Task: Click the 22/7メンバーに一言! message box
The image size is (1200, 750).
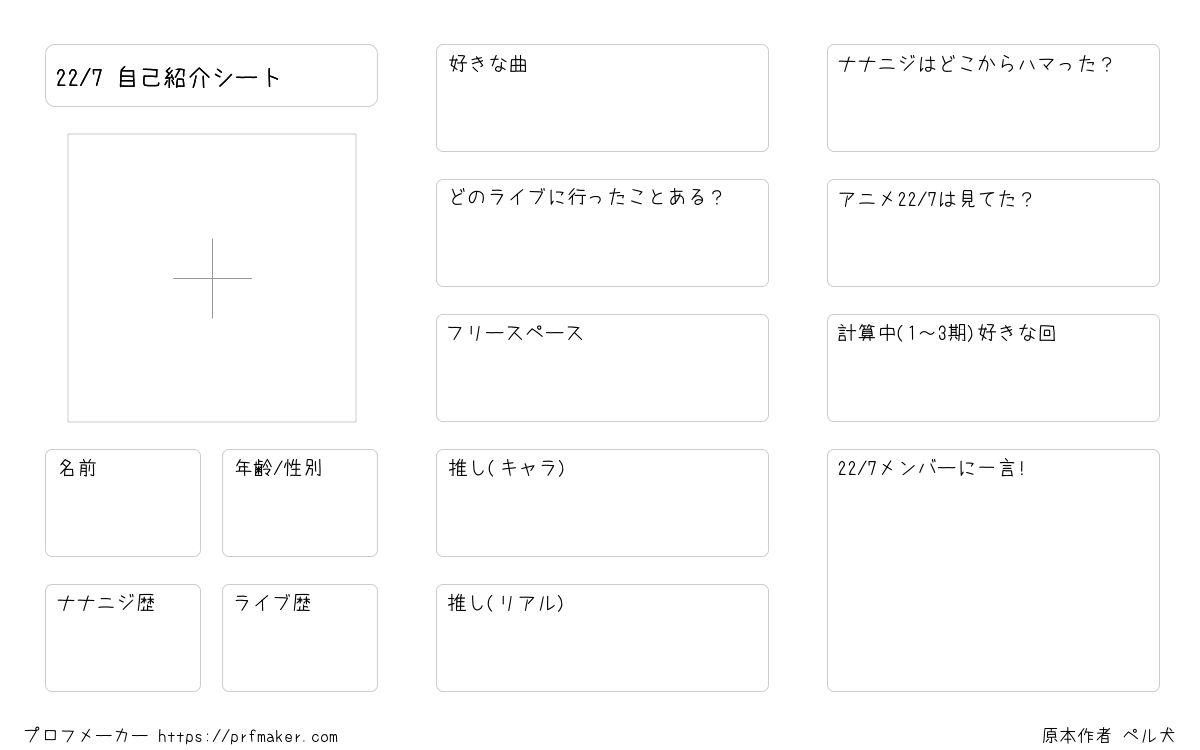Action: [993, 570]
